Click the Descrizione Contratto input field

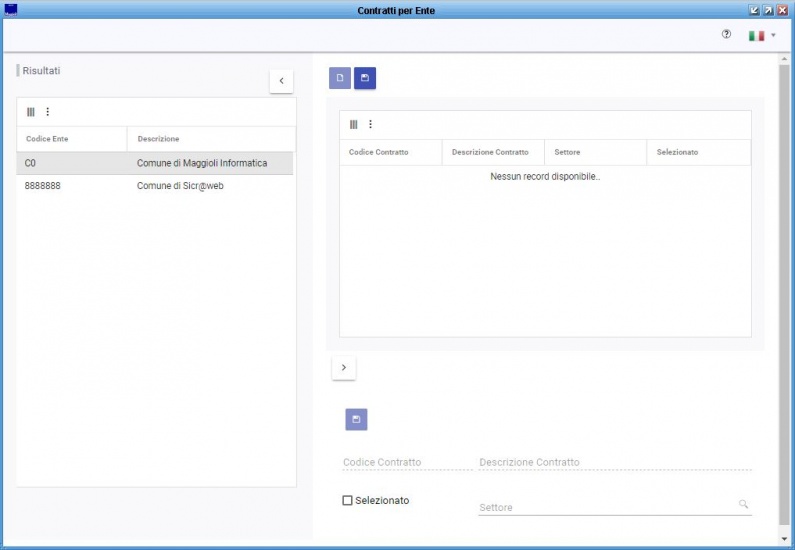(615, 462)
